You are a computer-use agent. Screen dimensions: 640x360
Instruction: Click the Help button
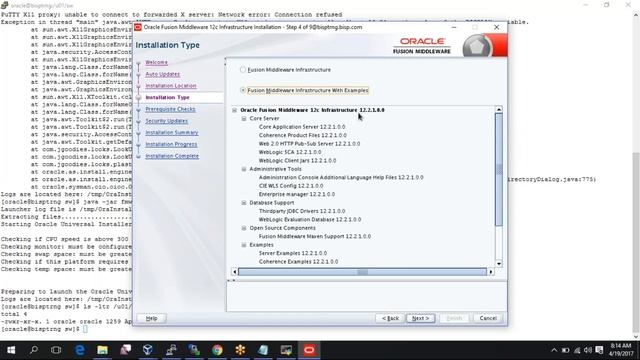tap(151, 318)
